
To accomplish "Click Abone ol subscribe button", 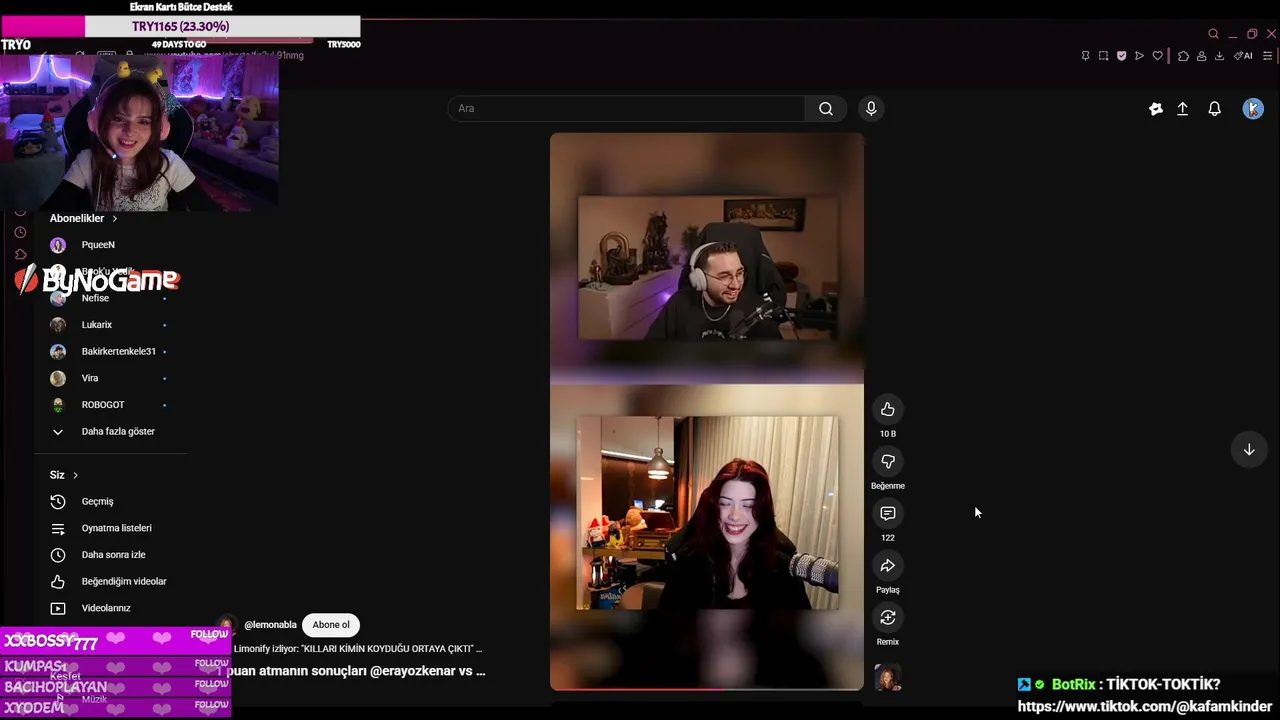I will pyautogui.click(x=331, y=625).
